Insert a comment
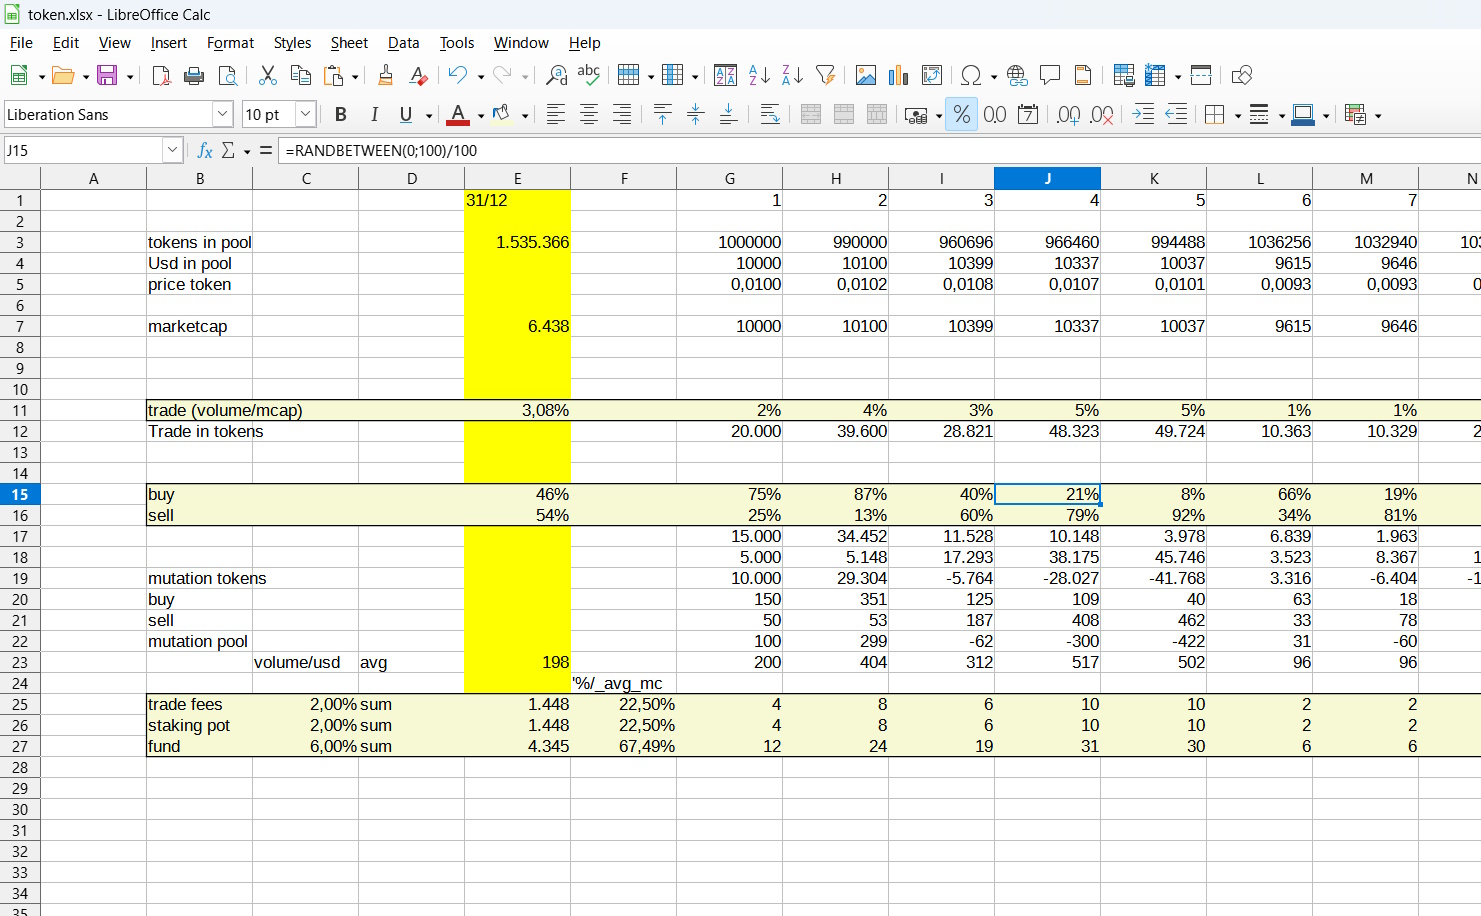The height and width of the screenshot is (916, 1481). coord(1050,75)
